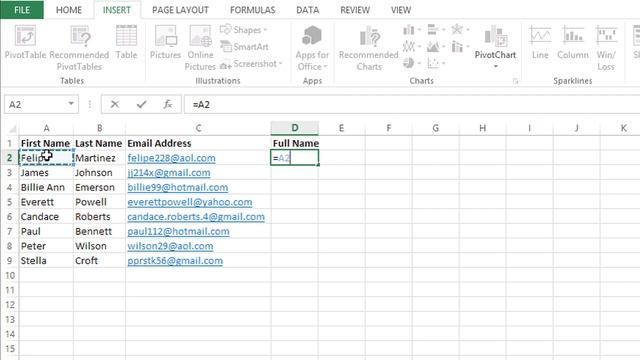Open Insert Function (fx)

click(x=168, y=104)
